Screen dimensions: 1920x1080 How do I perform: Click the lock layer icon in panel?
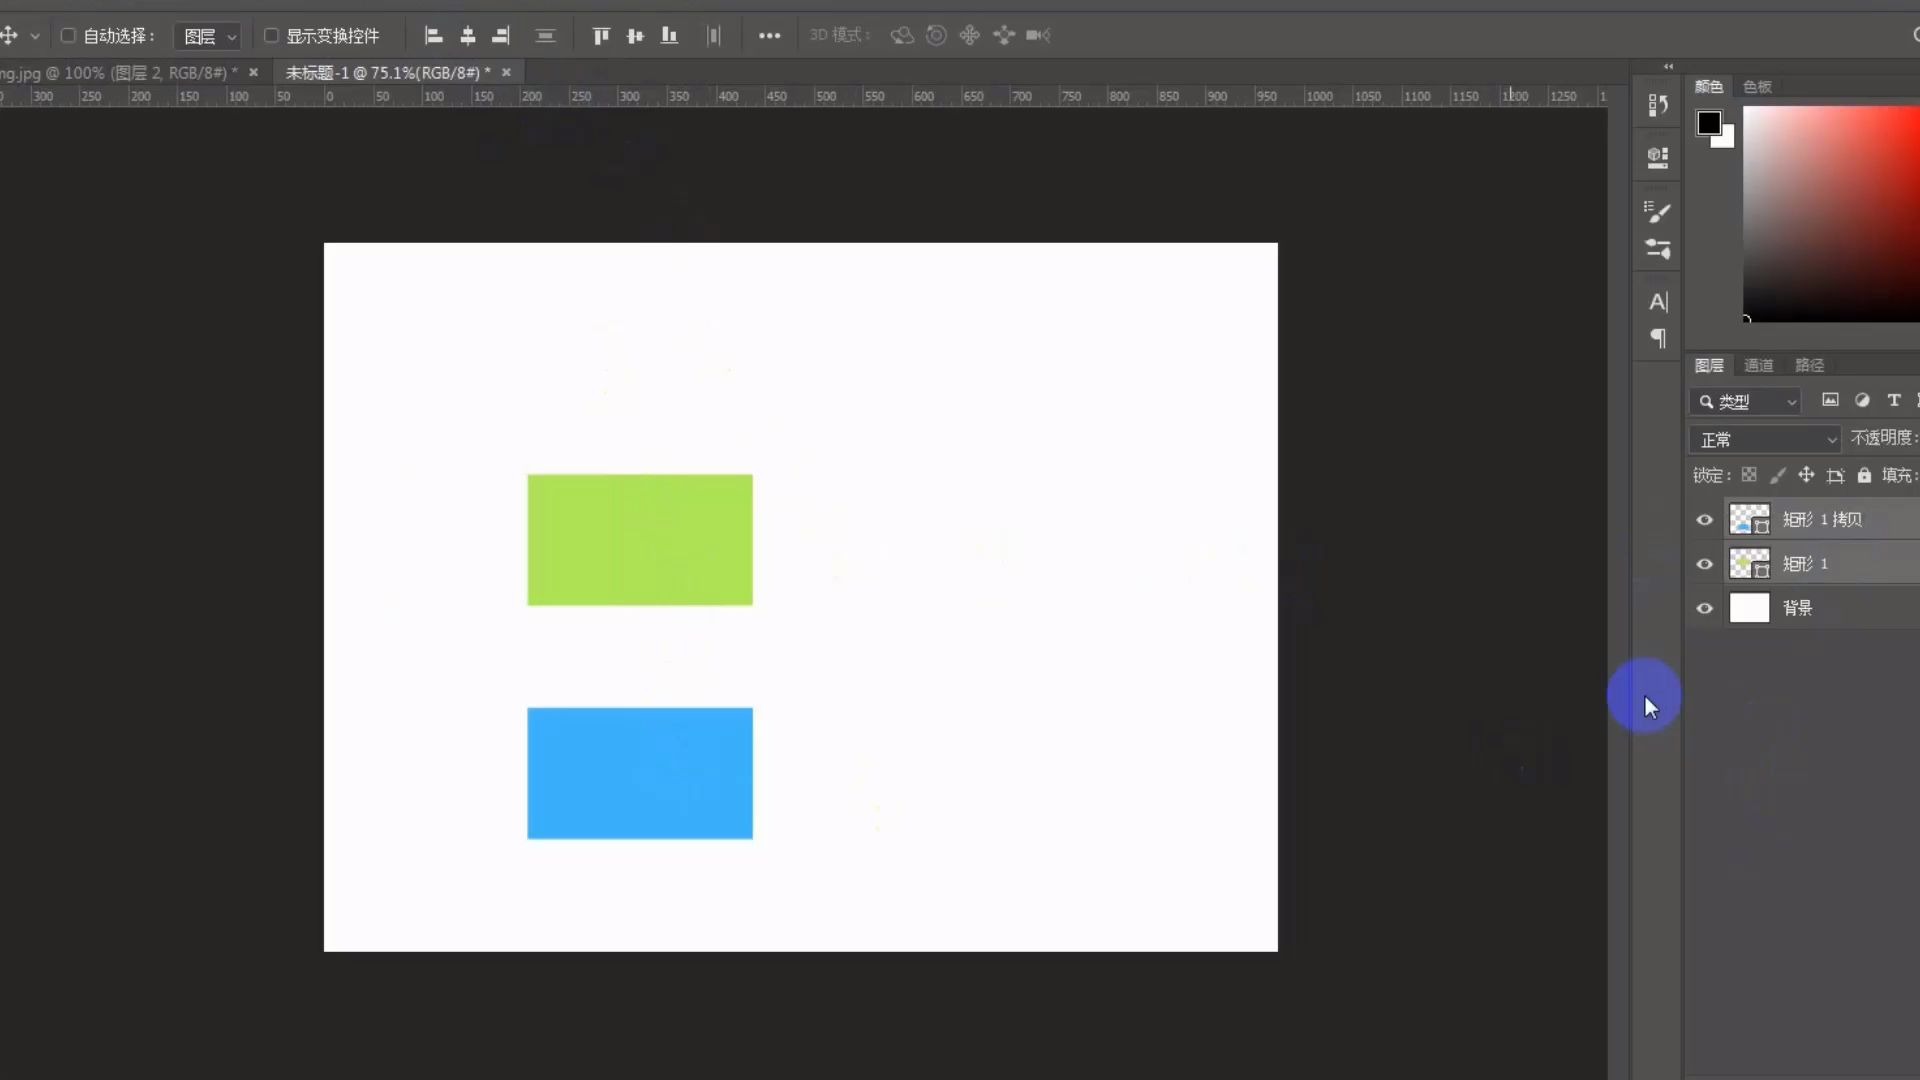pyautogui.click(x=1865, y=475)
